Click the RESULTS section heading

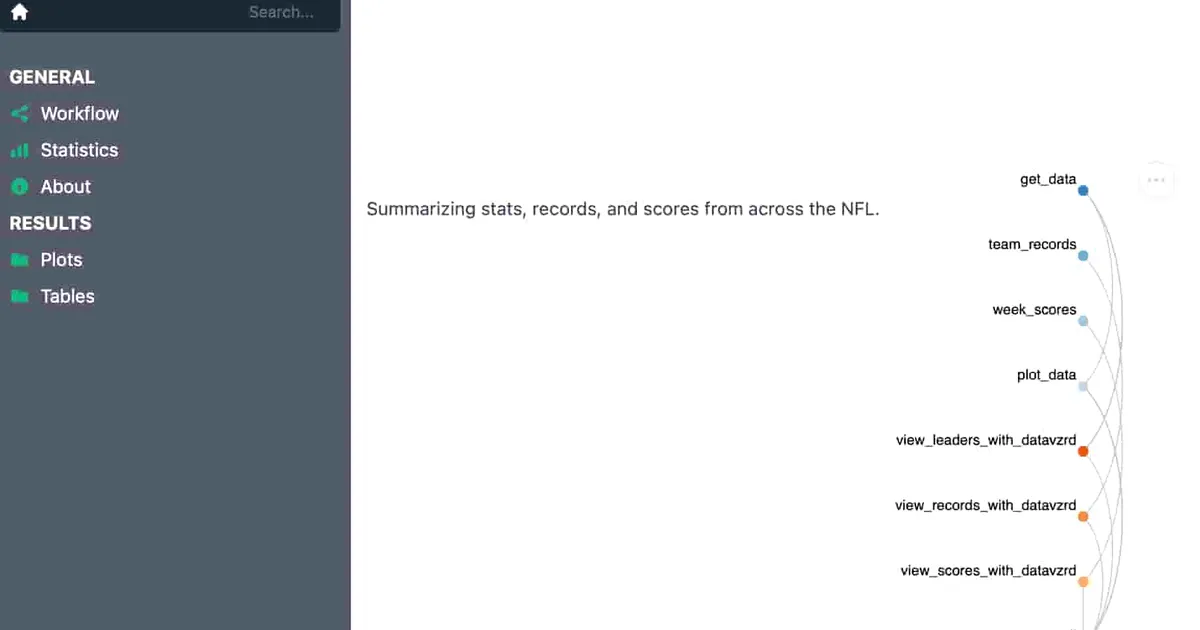tap(50, 223)
